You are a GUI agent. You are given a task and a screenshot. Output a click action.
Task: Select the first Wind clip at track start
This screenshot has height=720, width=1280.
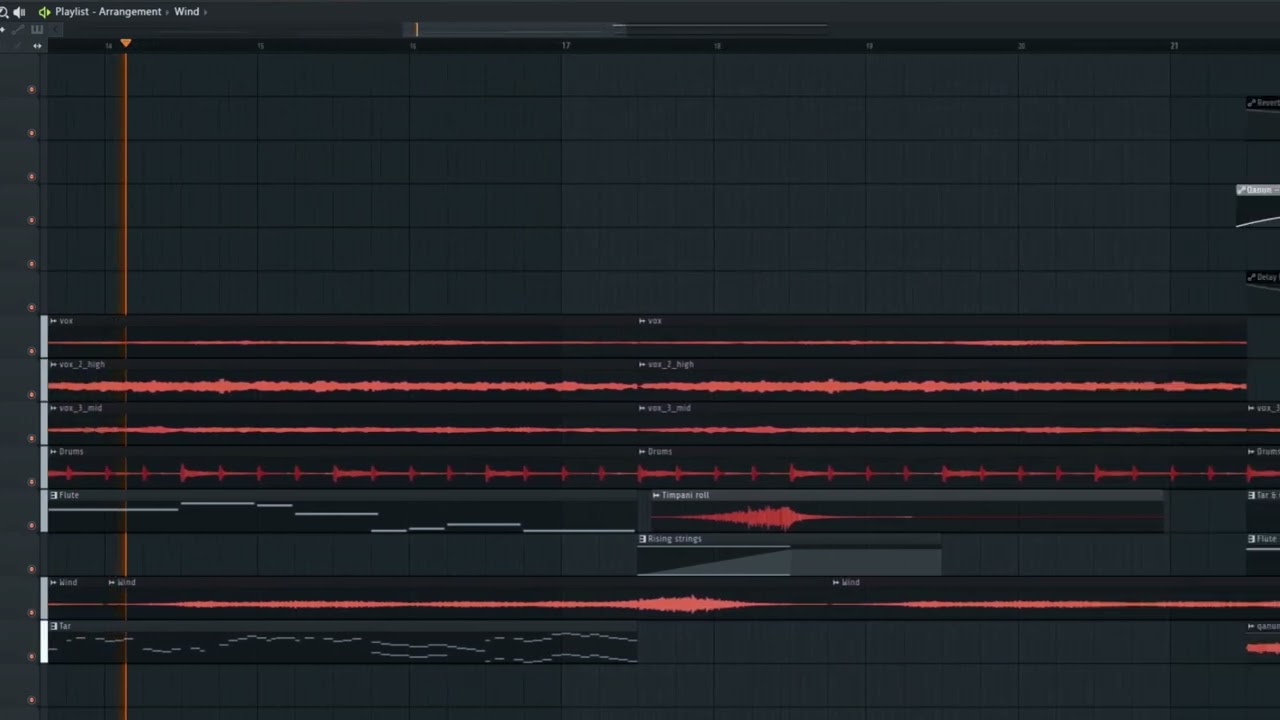(77, 598)
